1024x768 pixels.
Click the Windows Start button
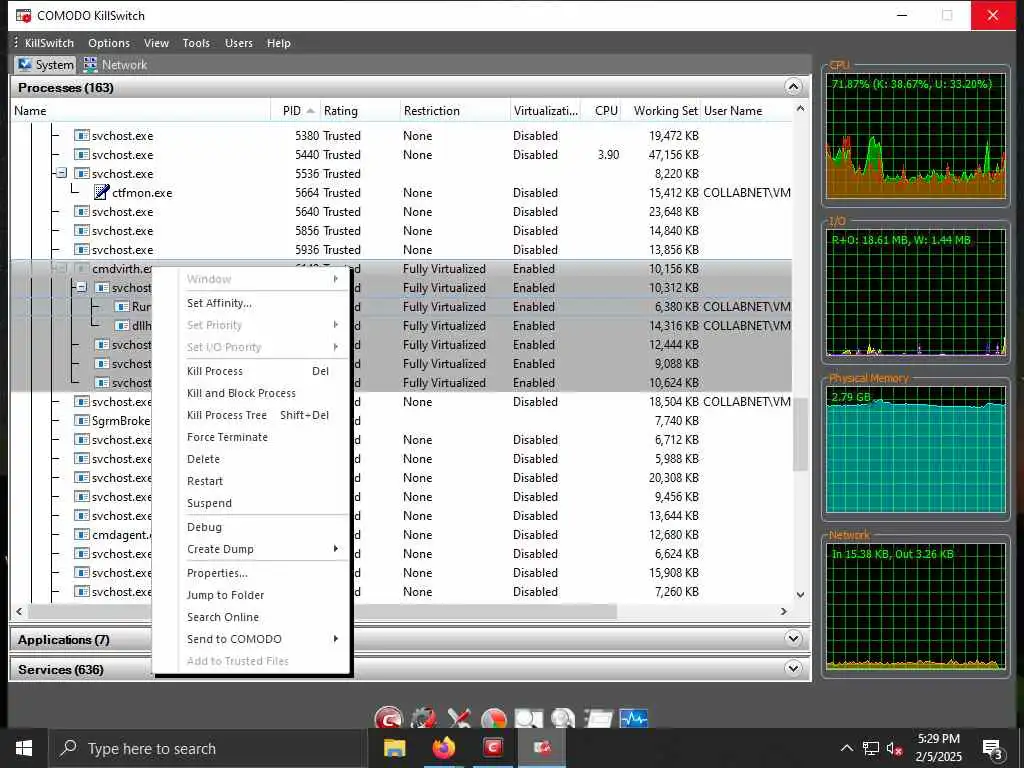tap(24, 748)
